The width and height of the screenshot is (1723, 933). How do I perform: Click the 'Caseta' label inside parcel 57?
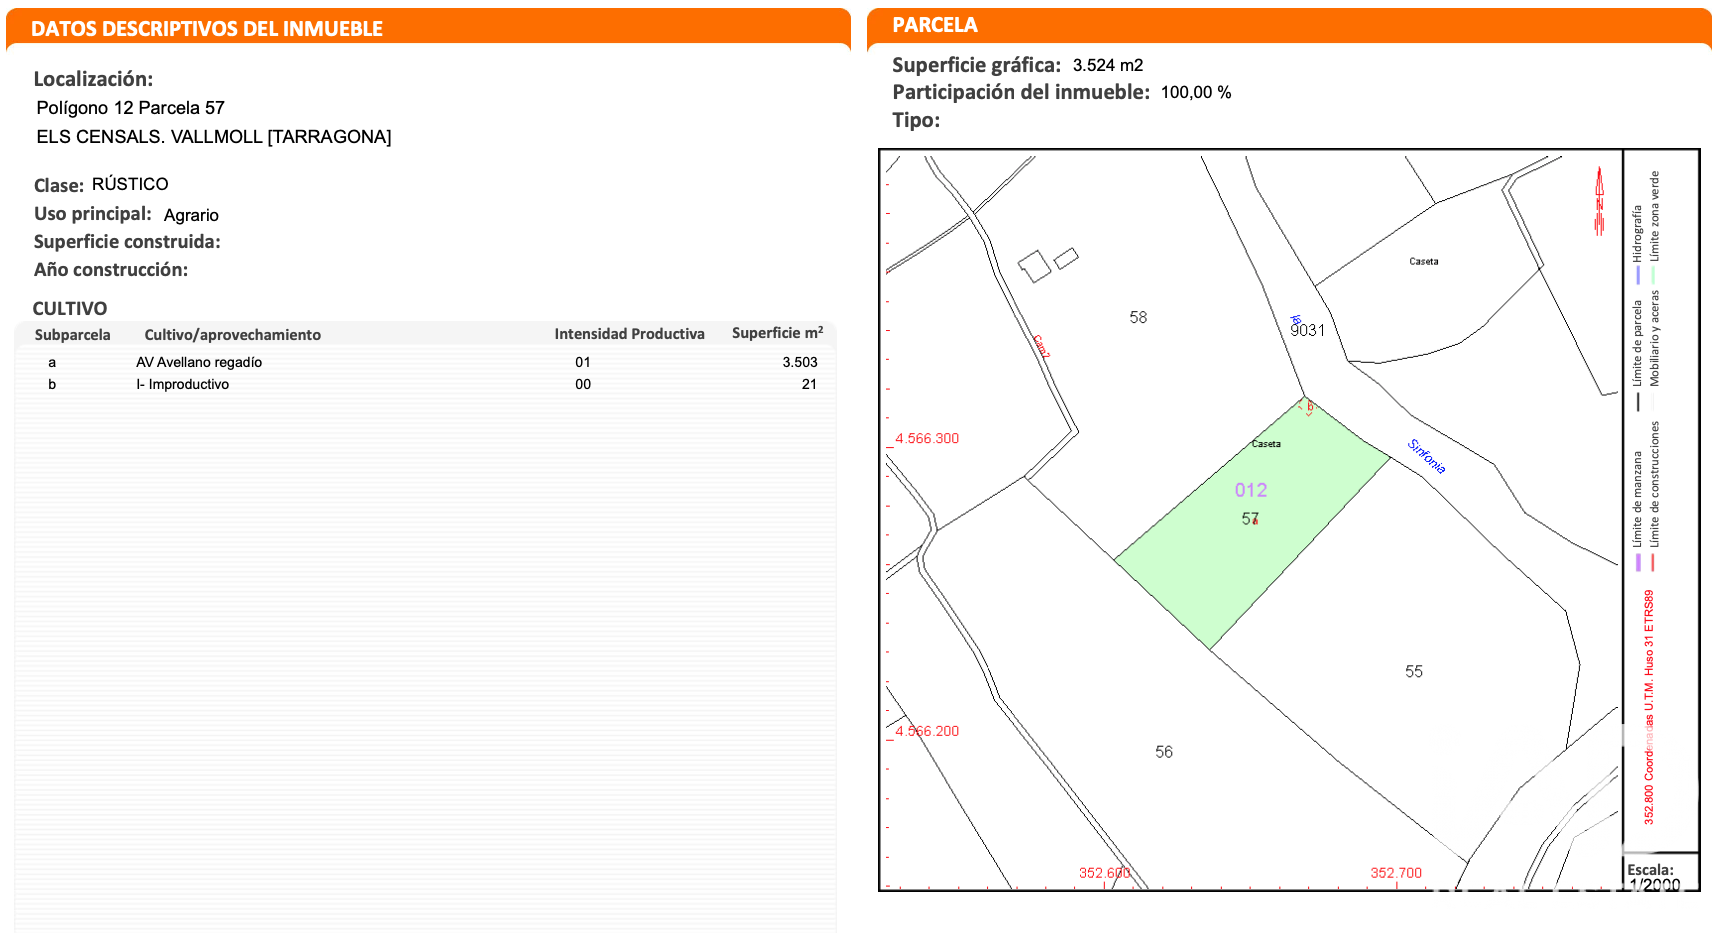(x=1266, y=443)
